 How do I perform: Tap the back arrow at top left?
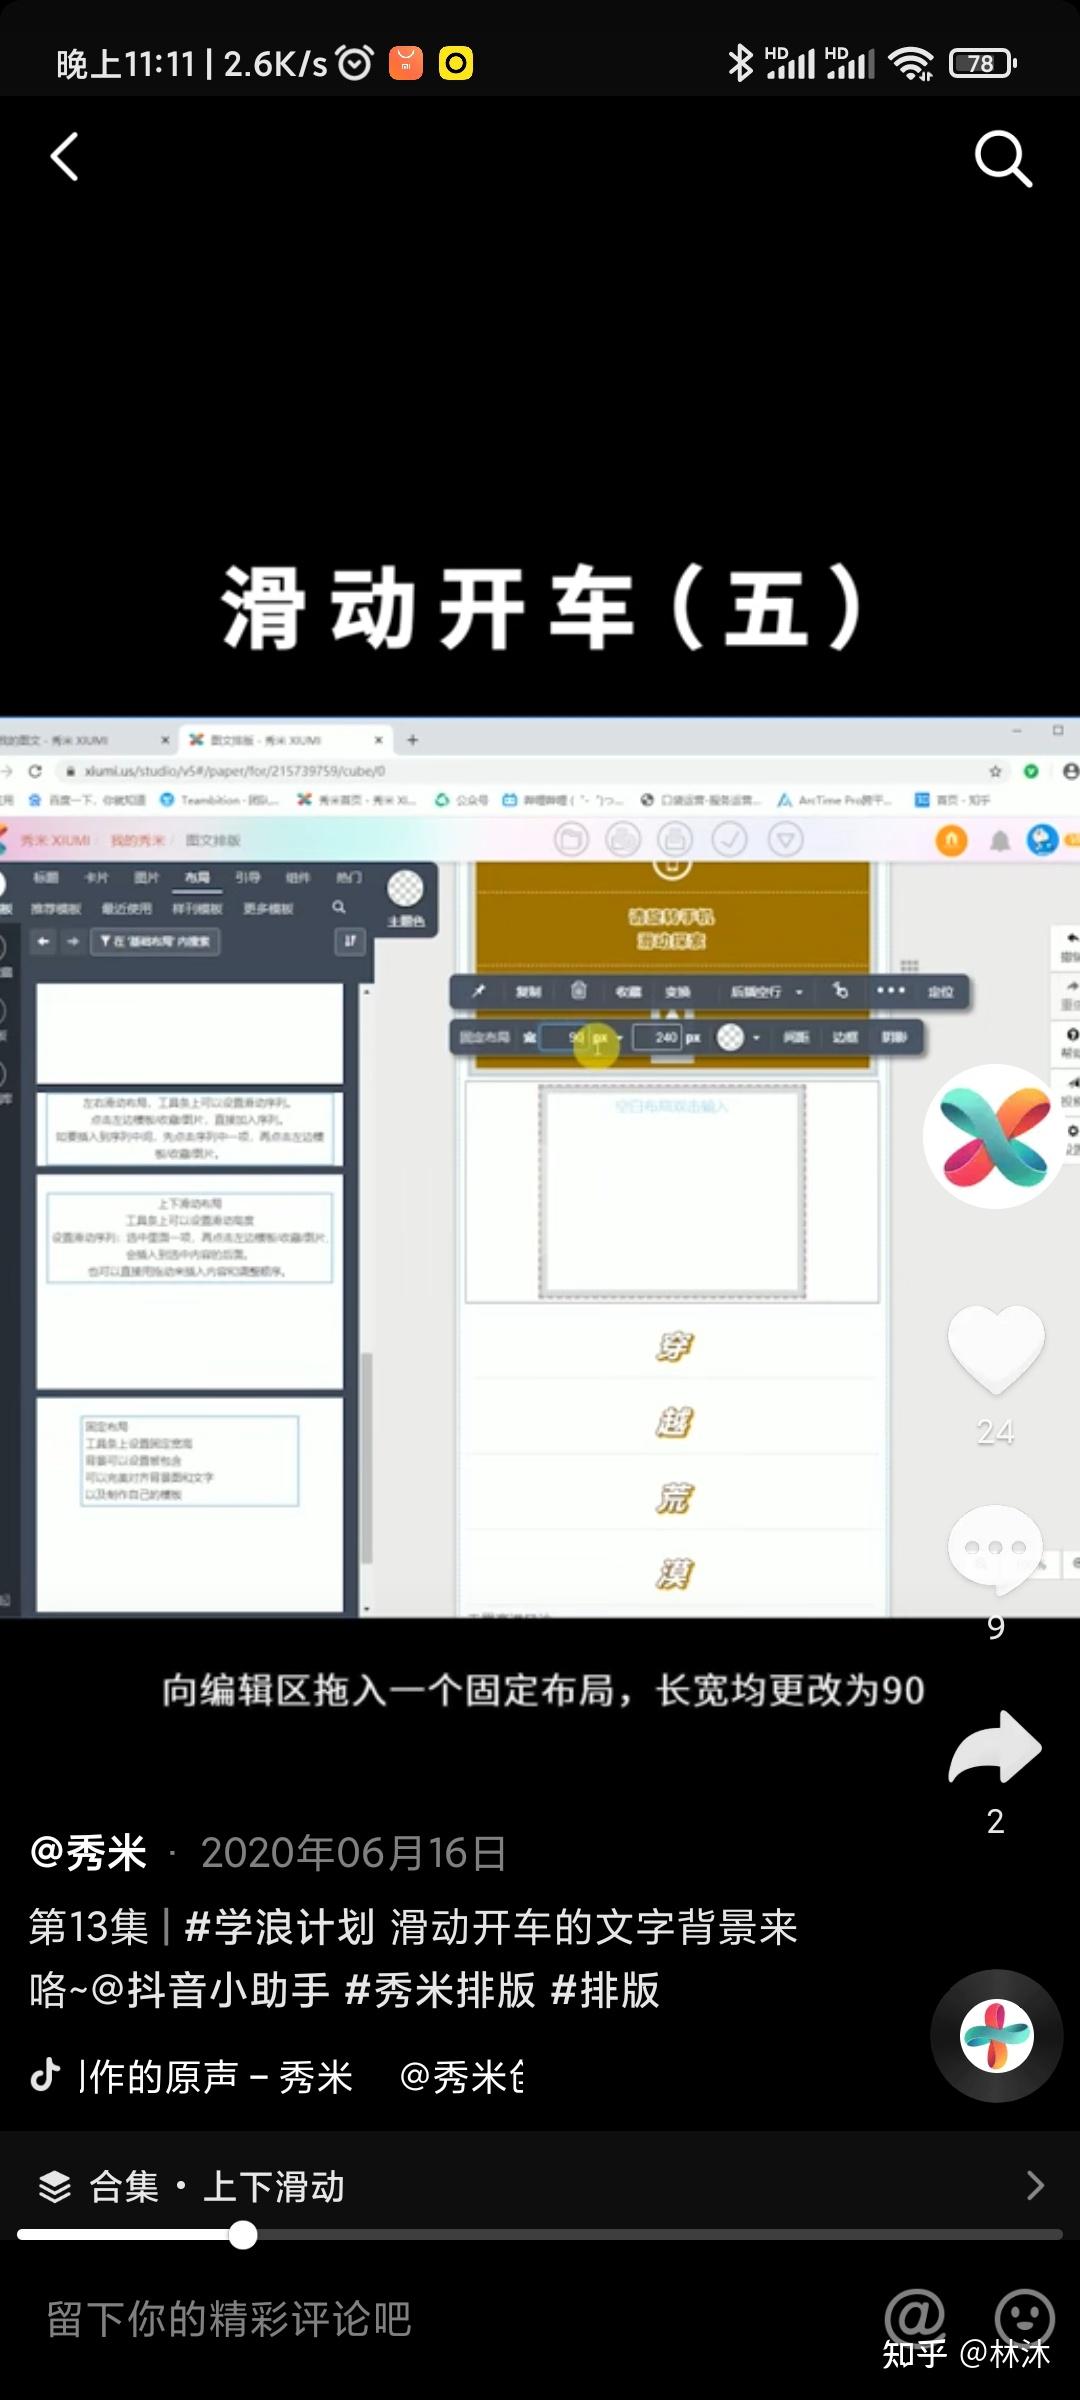64,157
